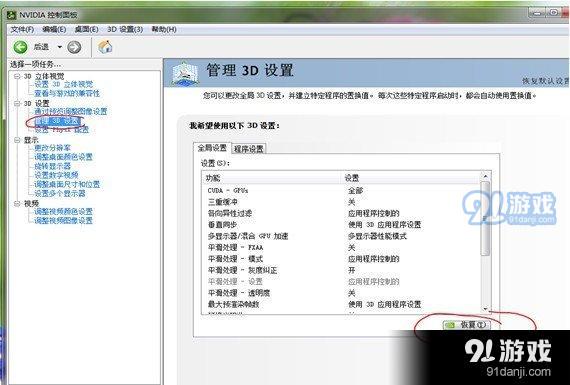Select the 平滑处理 - FXAA row
This screenshot has height=385, width=570.
click(x=341, y=248)
